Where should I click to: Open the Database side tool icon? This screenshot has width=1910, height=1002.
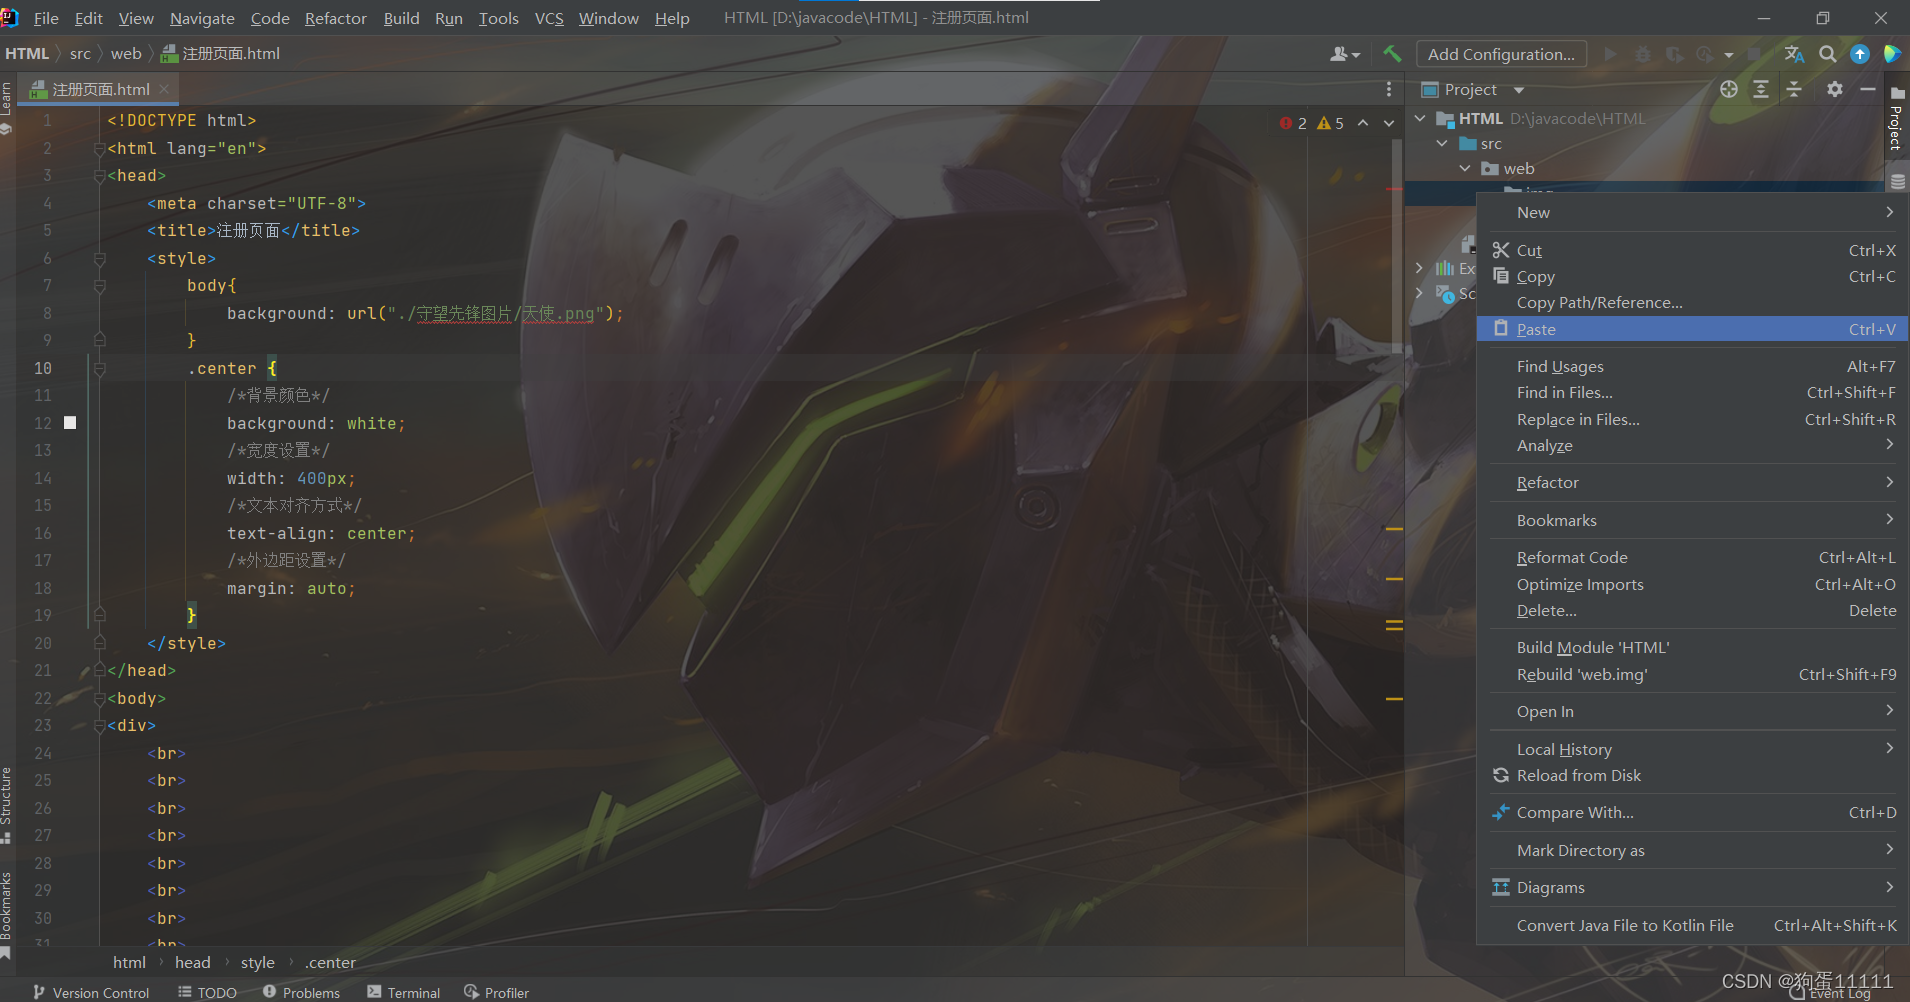tap(1897, 181)
